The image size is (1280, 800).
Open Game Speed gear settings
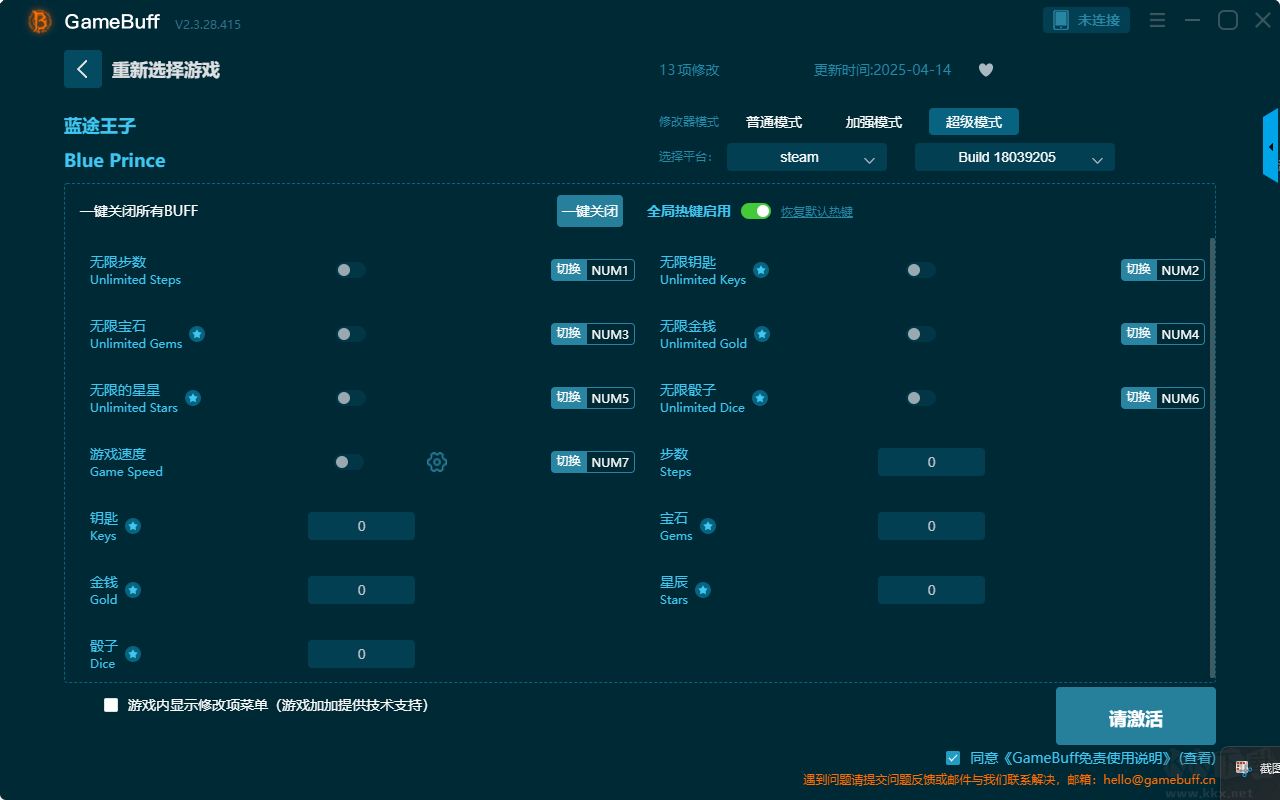point(437,462)
